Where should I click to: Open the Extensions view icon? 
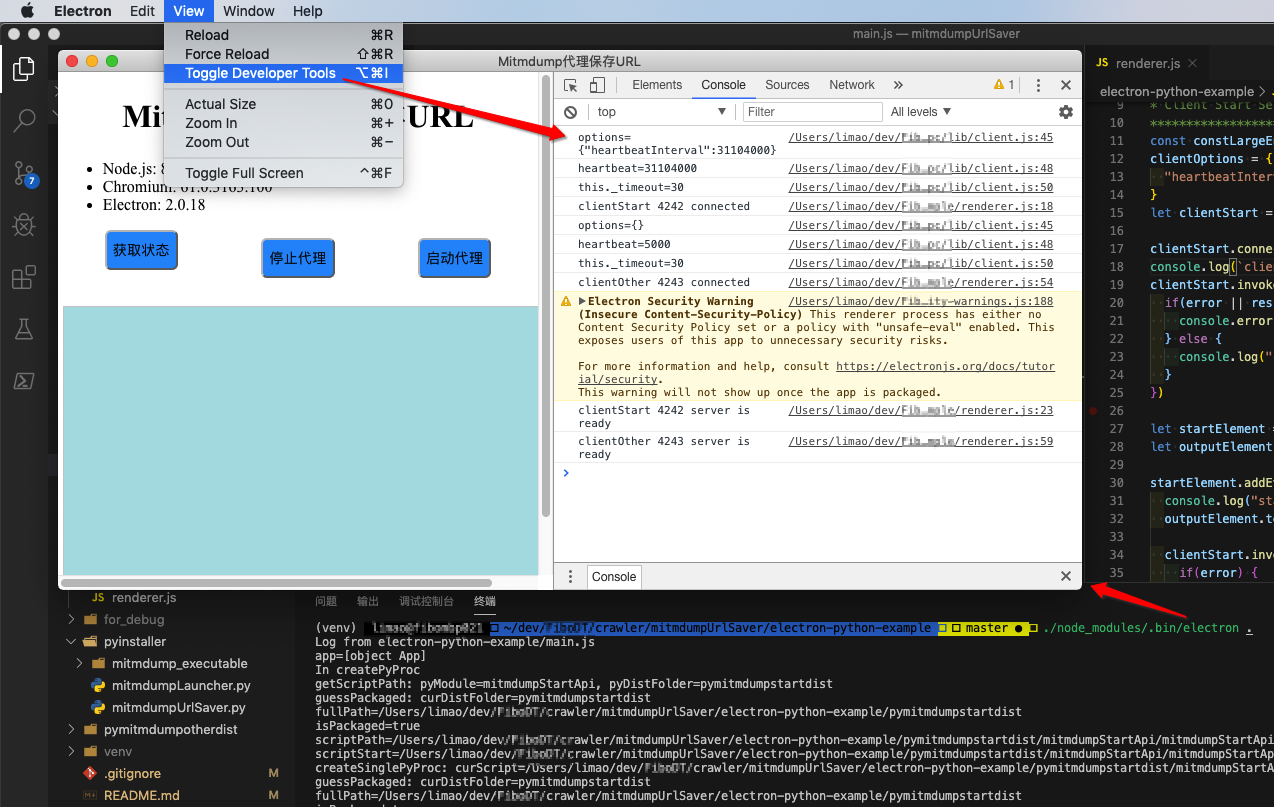point(24,277)
